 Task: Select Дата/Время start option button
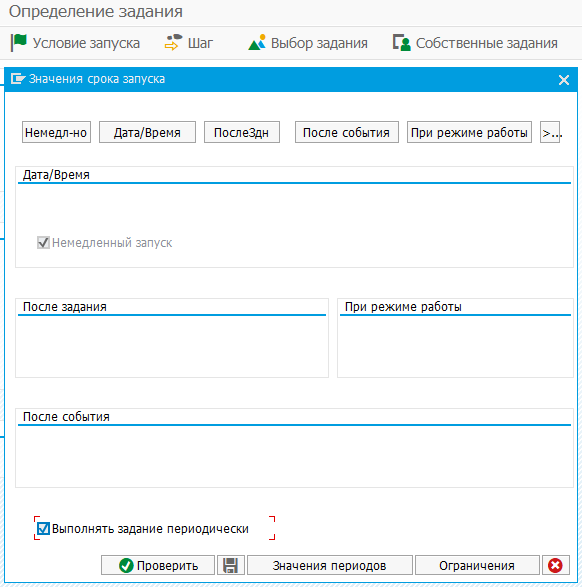click(147, 132)
